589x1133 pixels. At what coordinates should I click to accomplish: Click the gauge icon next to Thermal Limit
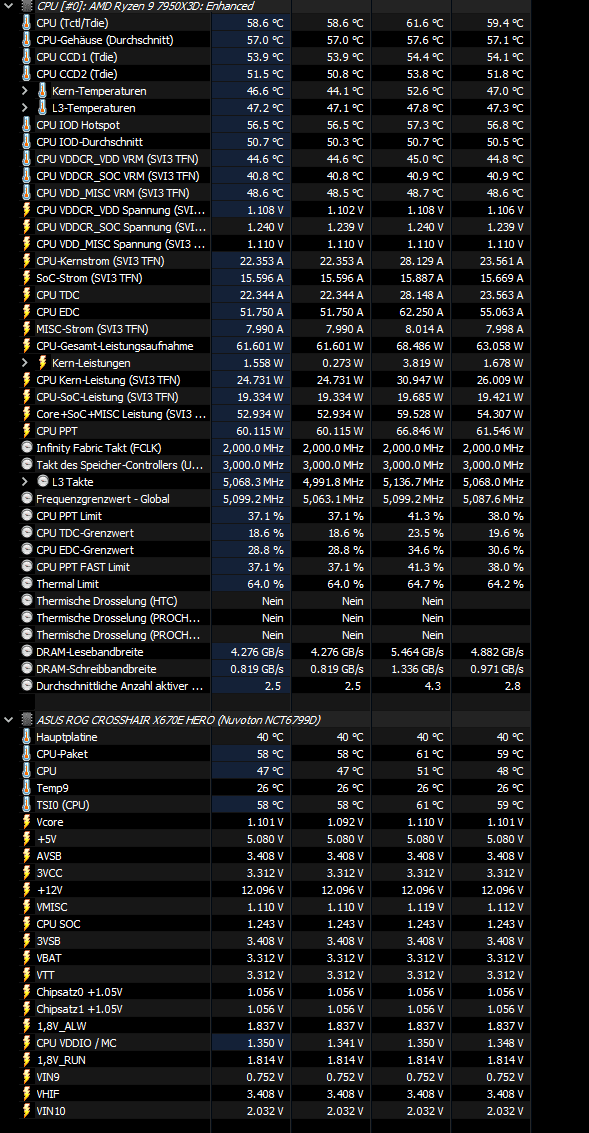click(x=27, y=584)
